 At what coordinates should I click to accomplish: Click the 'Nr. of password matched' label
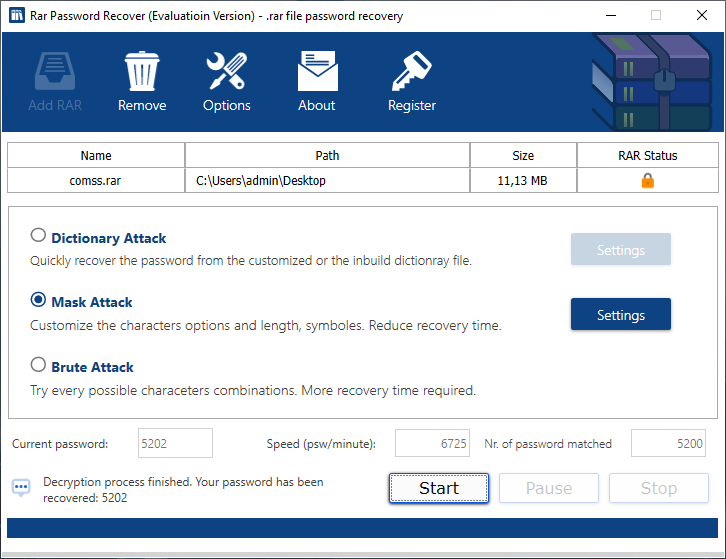coord(548,444)
